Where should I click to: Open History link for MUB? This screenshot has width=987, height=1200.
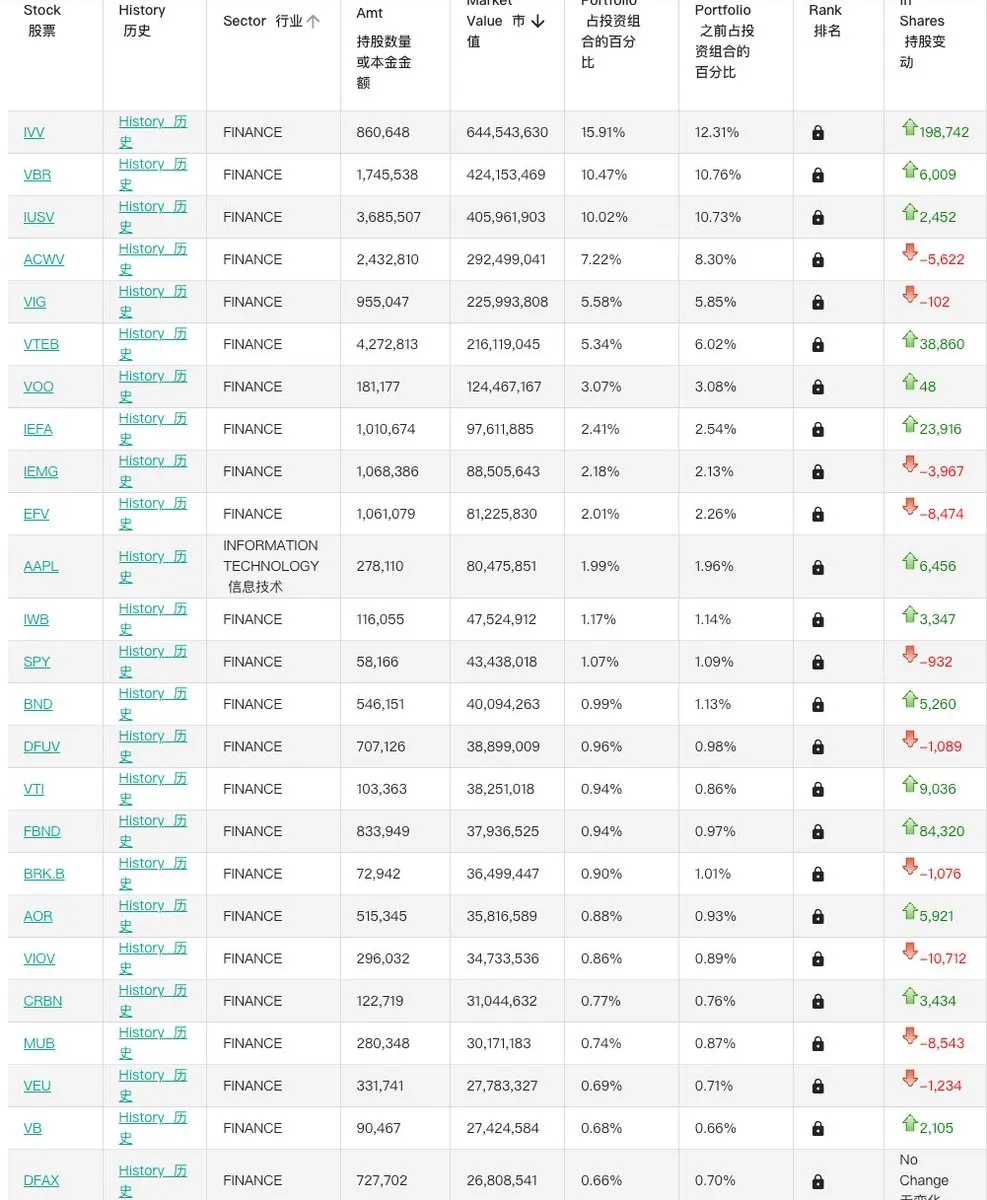152,1043
